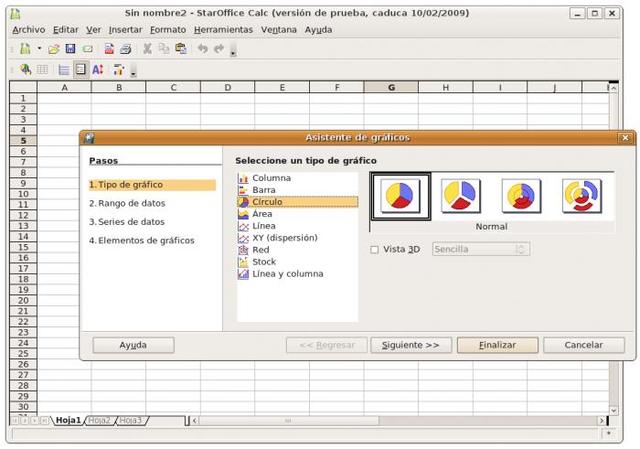Expand the standard toolbar overflow arrow

tap(233, 50)
